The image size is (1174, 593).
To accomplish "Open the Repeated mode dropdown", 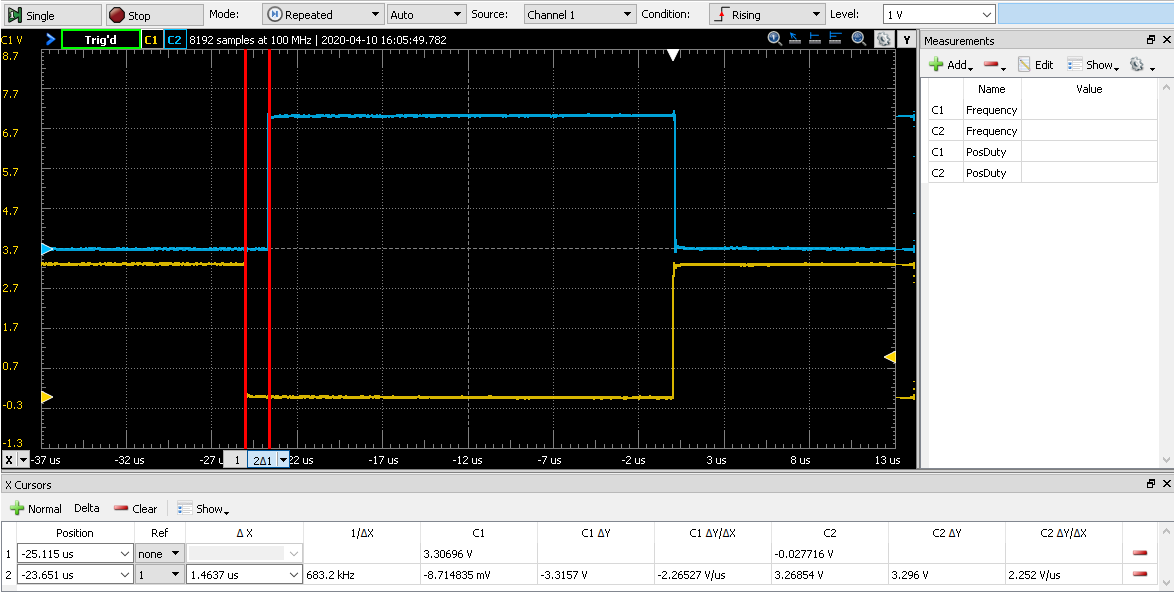I will [x=323, y=14].
